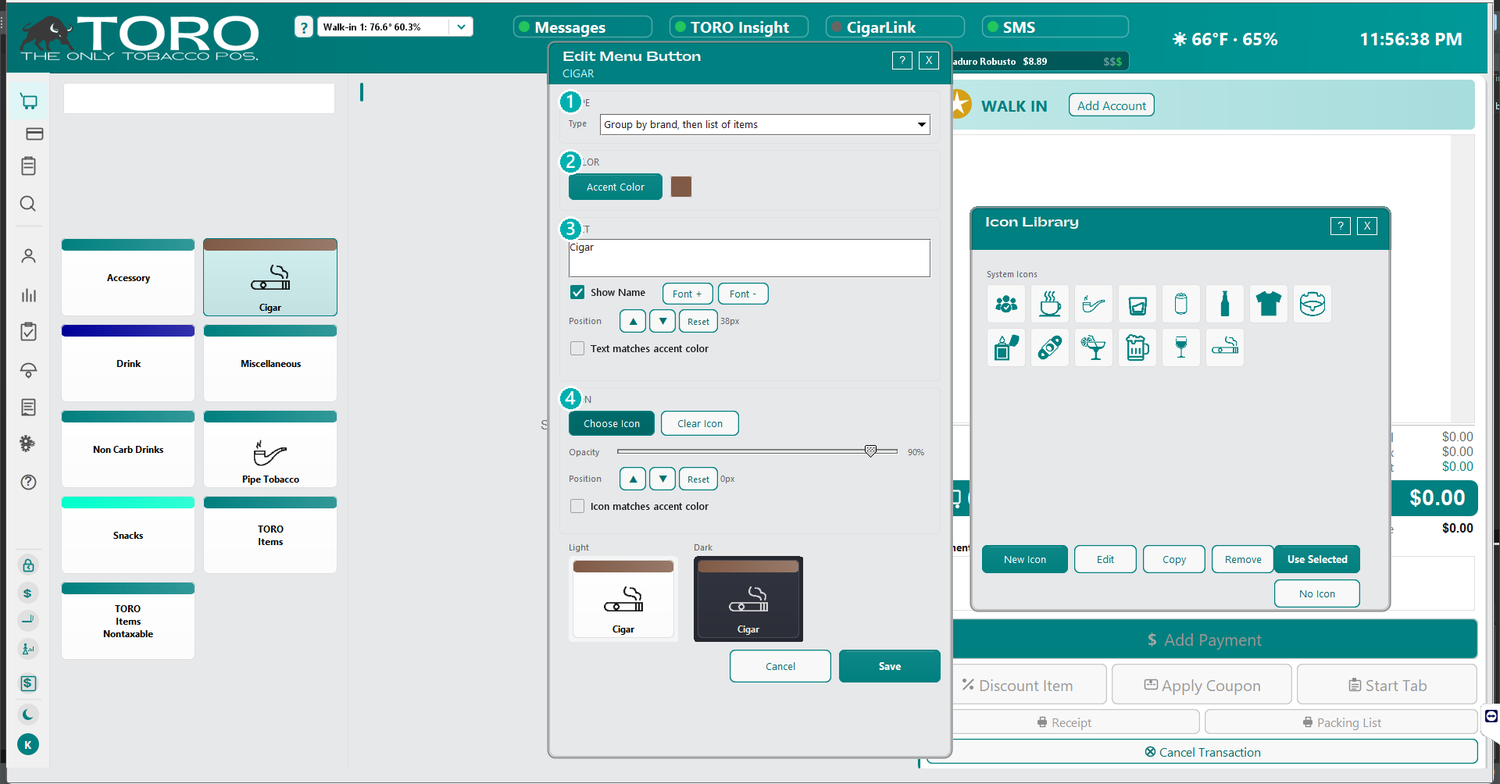Click the credit card icon in sidebar
This screenshot has width=1500, height=784.
(34, 133)
